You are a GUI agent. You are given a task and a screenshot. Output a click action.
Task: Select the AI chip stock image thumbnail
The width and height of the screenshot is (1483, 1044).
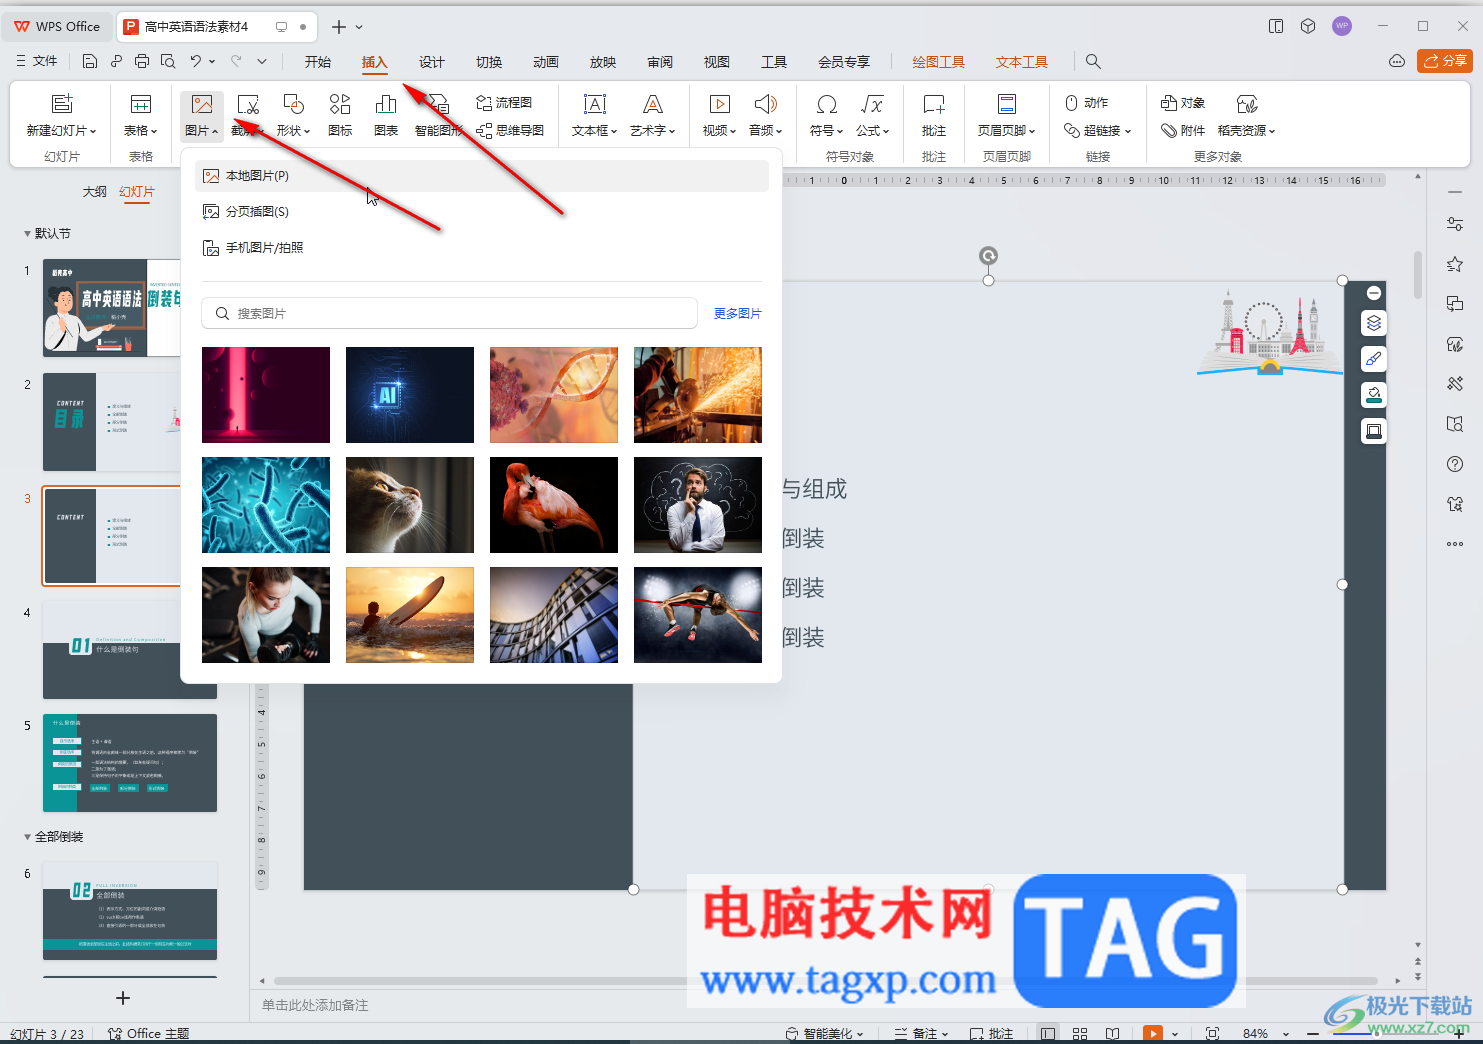(x=410, y=395)
